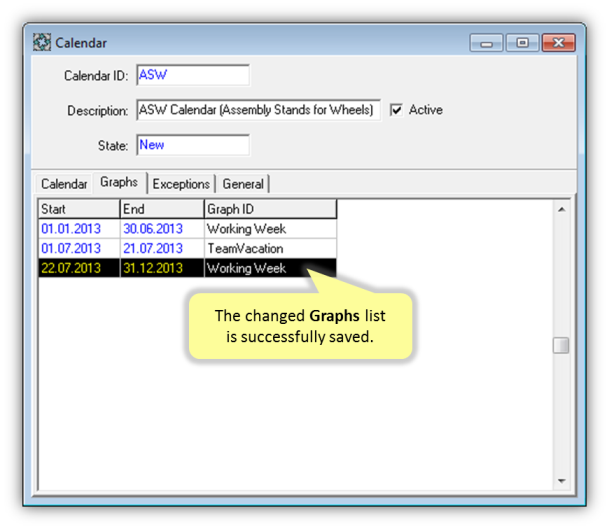Screen dimensions: 609x529
Task: Click the scrollbar up arrow
Action: pos(561,210)
